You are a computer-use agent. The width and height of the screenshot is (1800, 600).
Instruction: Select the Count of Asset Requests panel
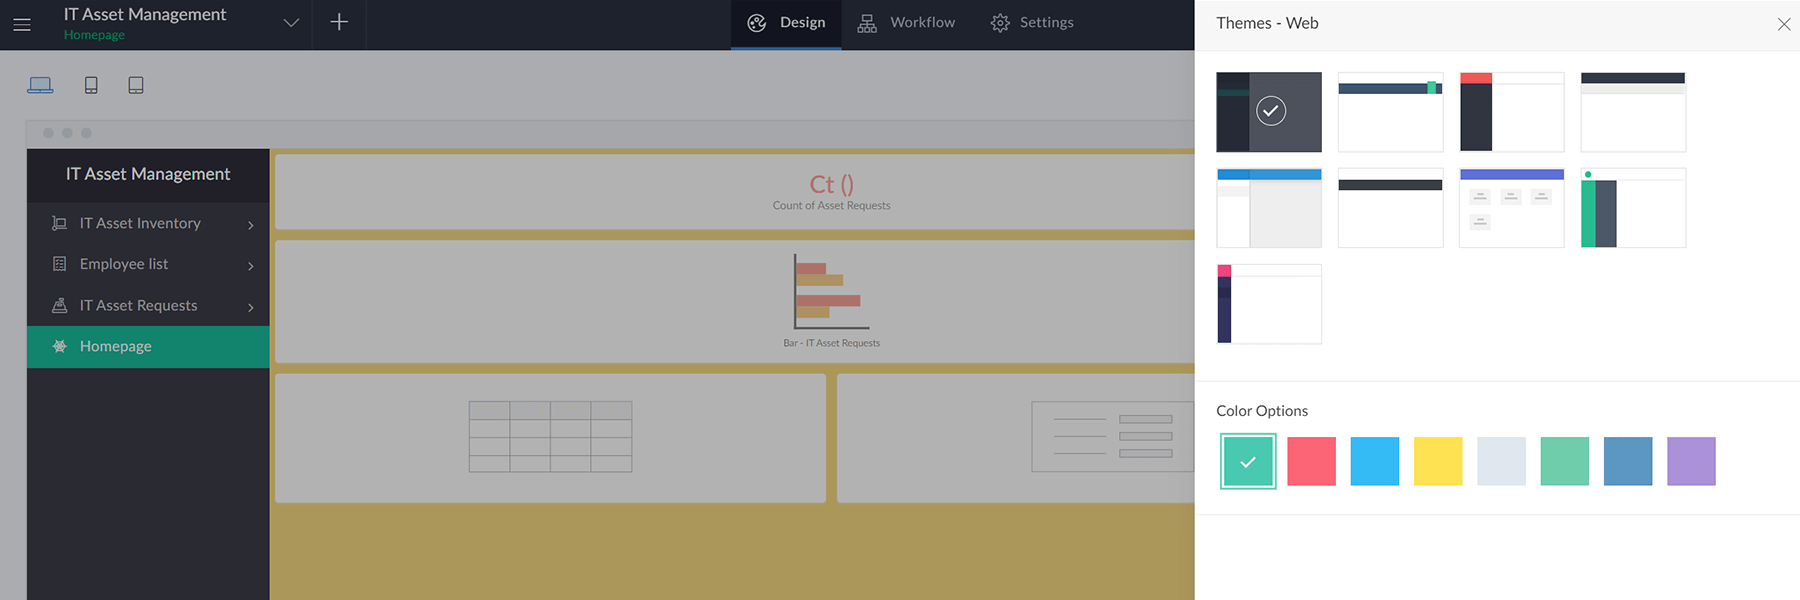click(735, 192)
